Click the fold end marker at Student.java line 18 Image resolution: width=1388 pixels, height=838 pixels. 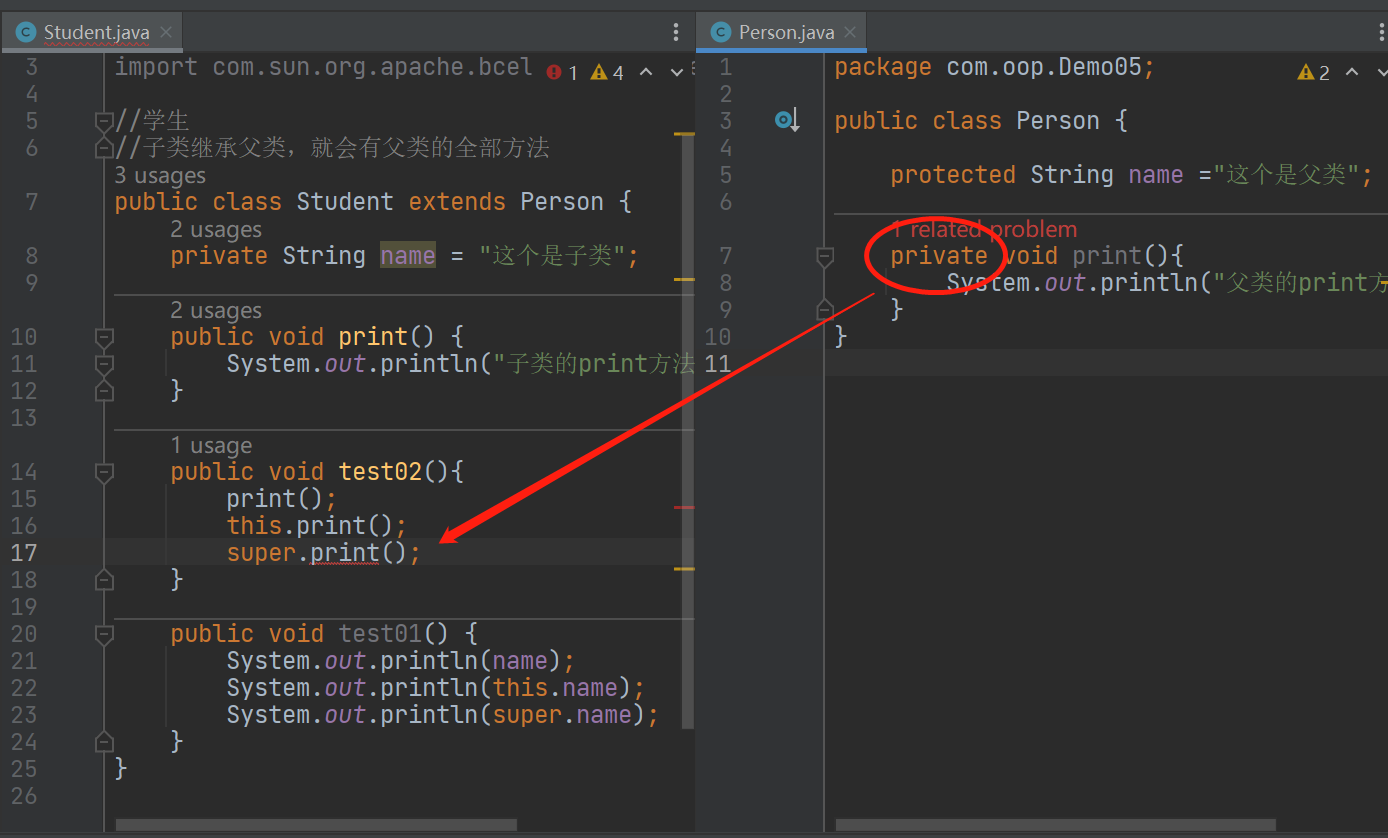point(104,579)
